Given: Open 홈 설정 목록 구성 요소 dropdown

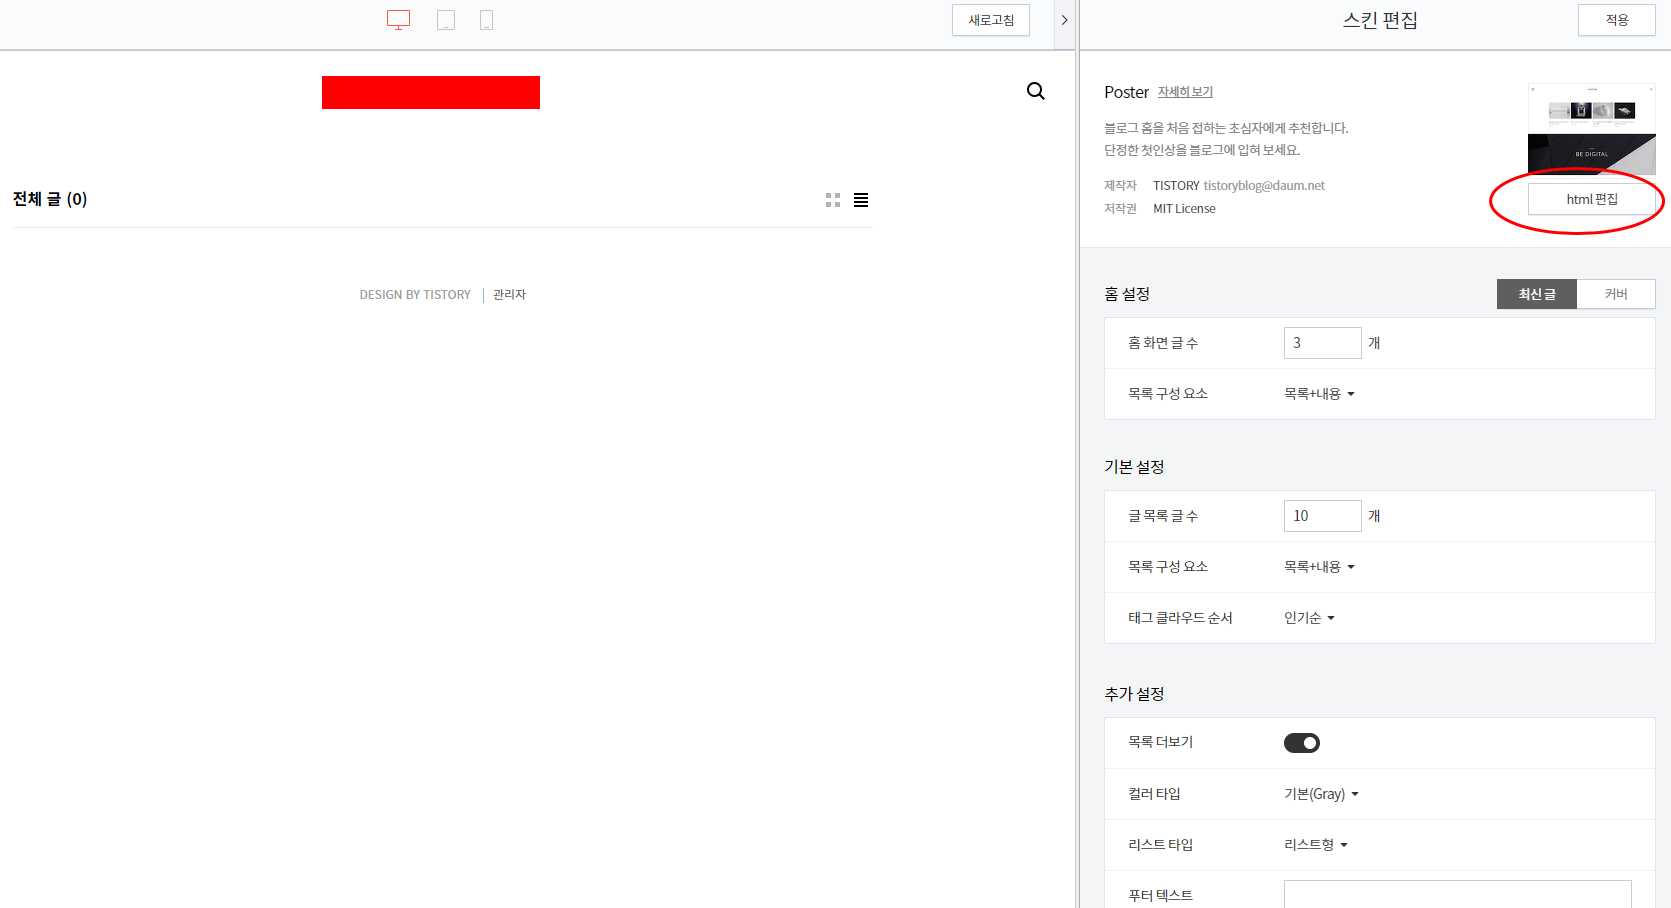Looking at the screenshot, I should tap(1319, 394).
